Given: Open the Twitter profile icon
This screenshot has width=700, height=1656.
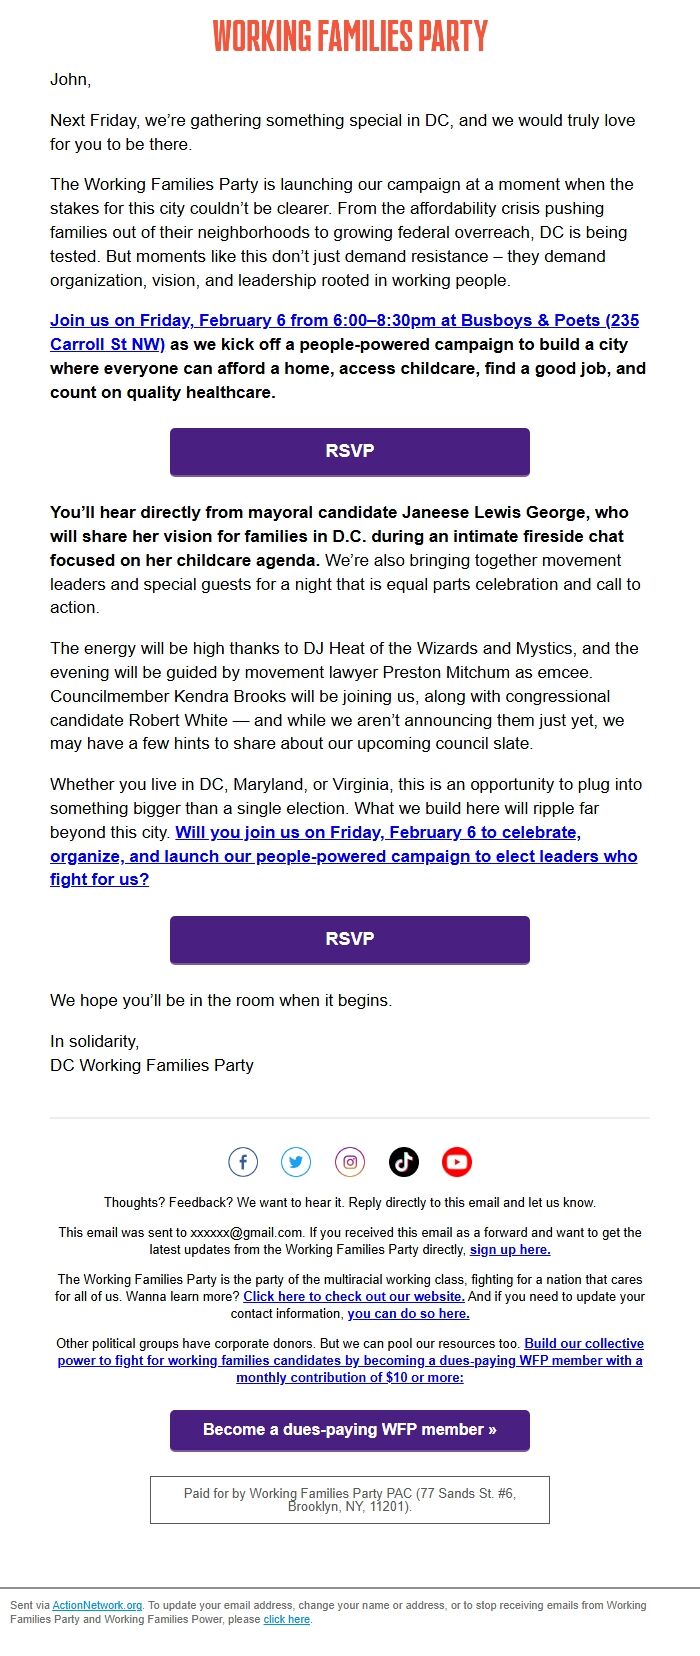Looking at the screenshot, I should point(296,1162).
